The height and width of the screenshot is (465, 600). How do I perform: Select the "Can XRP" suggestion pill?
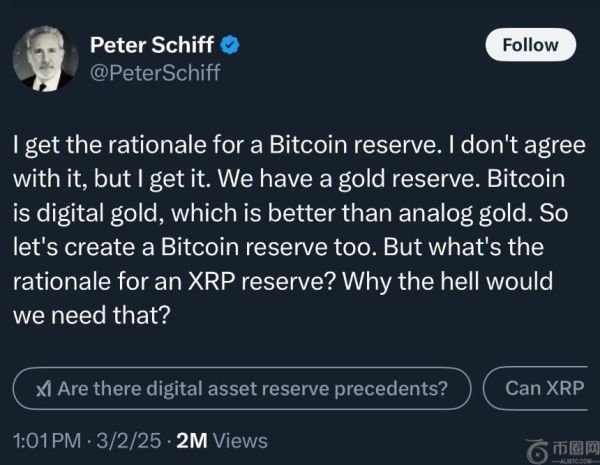coord(543,388)
